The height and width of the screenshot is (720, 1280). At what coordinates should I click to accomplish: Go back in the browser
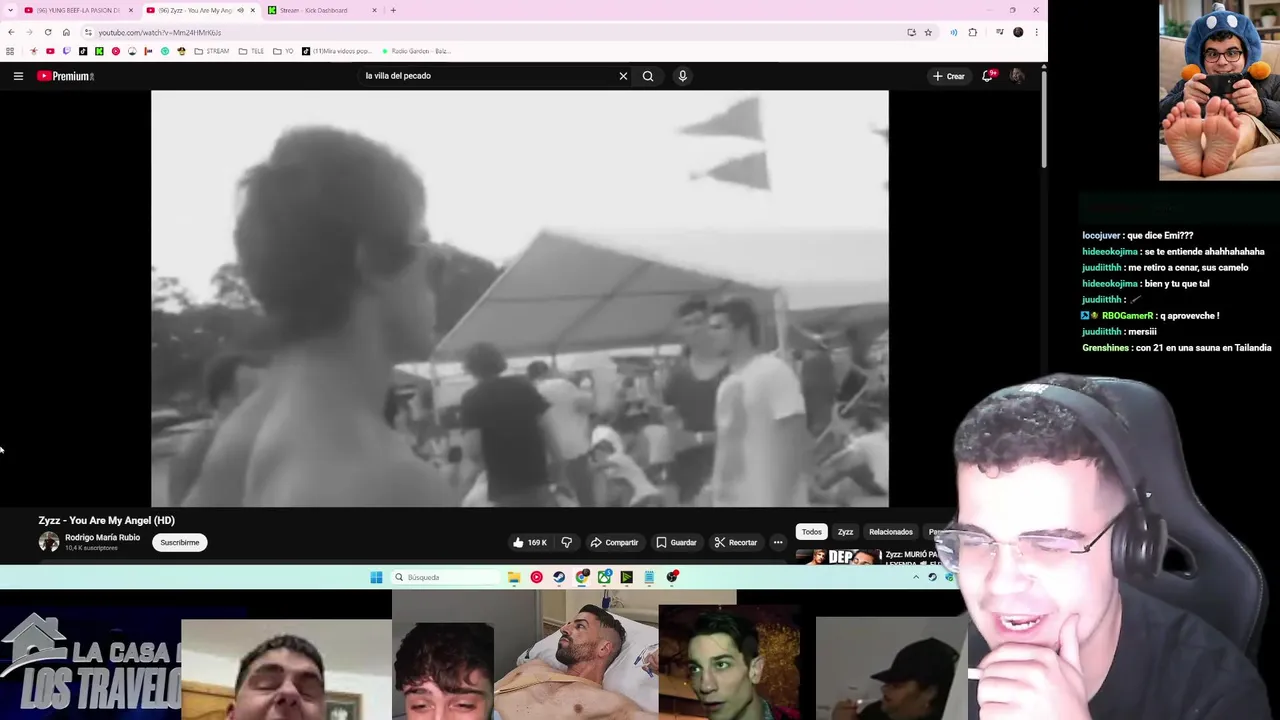(x=11, y=32)
